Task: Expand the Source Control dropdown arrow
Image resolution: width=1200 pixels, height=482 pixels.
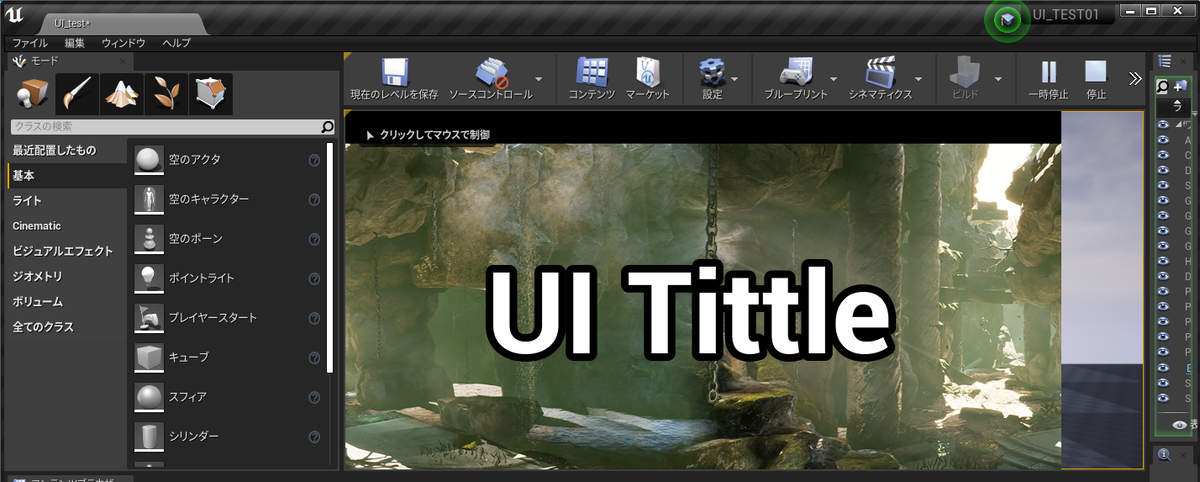Action: pos(539,78)
